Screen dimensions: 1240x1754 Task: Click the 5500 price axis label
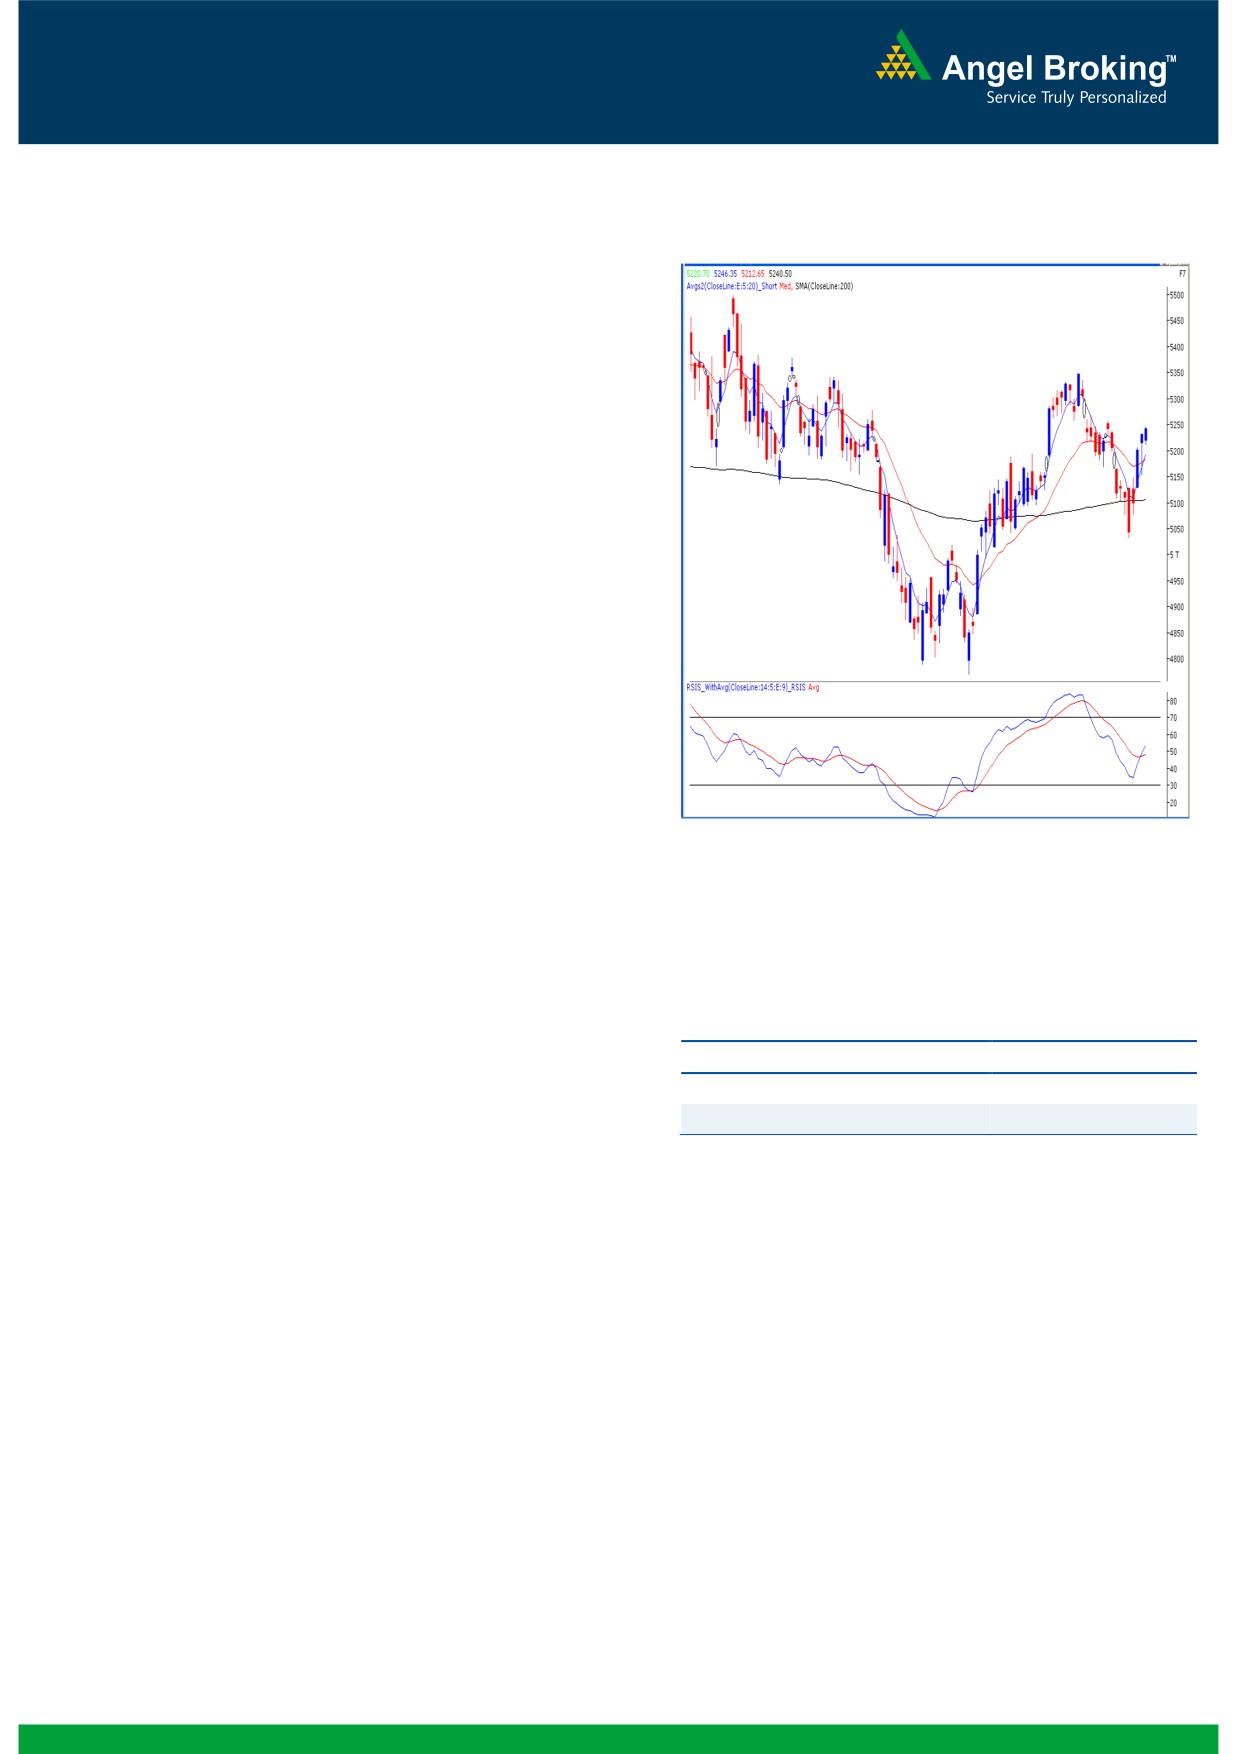pos(1176,296)
